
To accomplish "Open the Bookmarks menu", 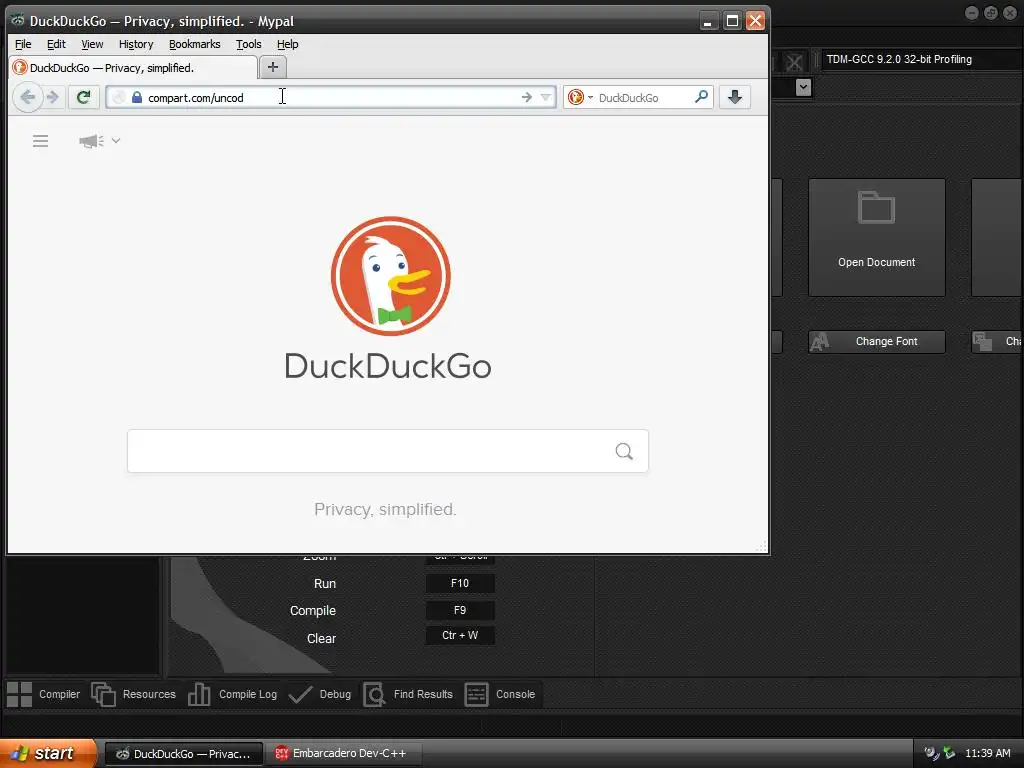I will click(195, 44).
